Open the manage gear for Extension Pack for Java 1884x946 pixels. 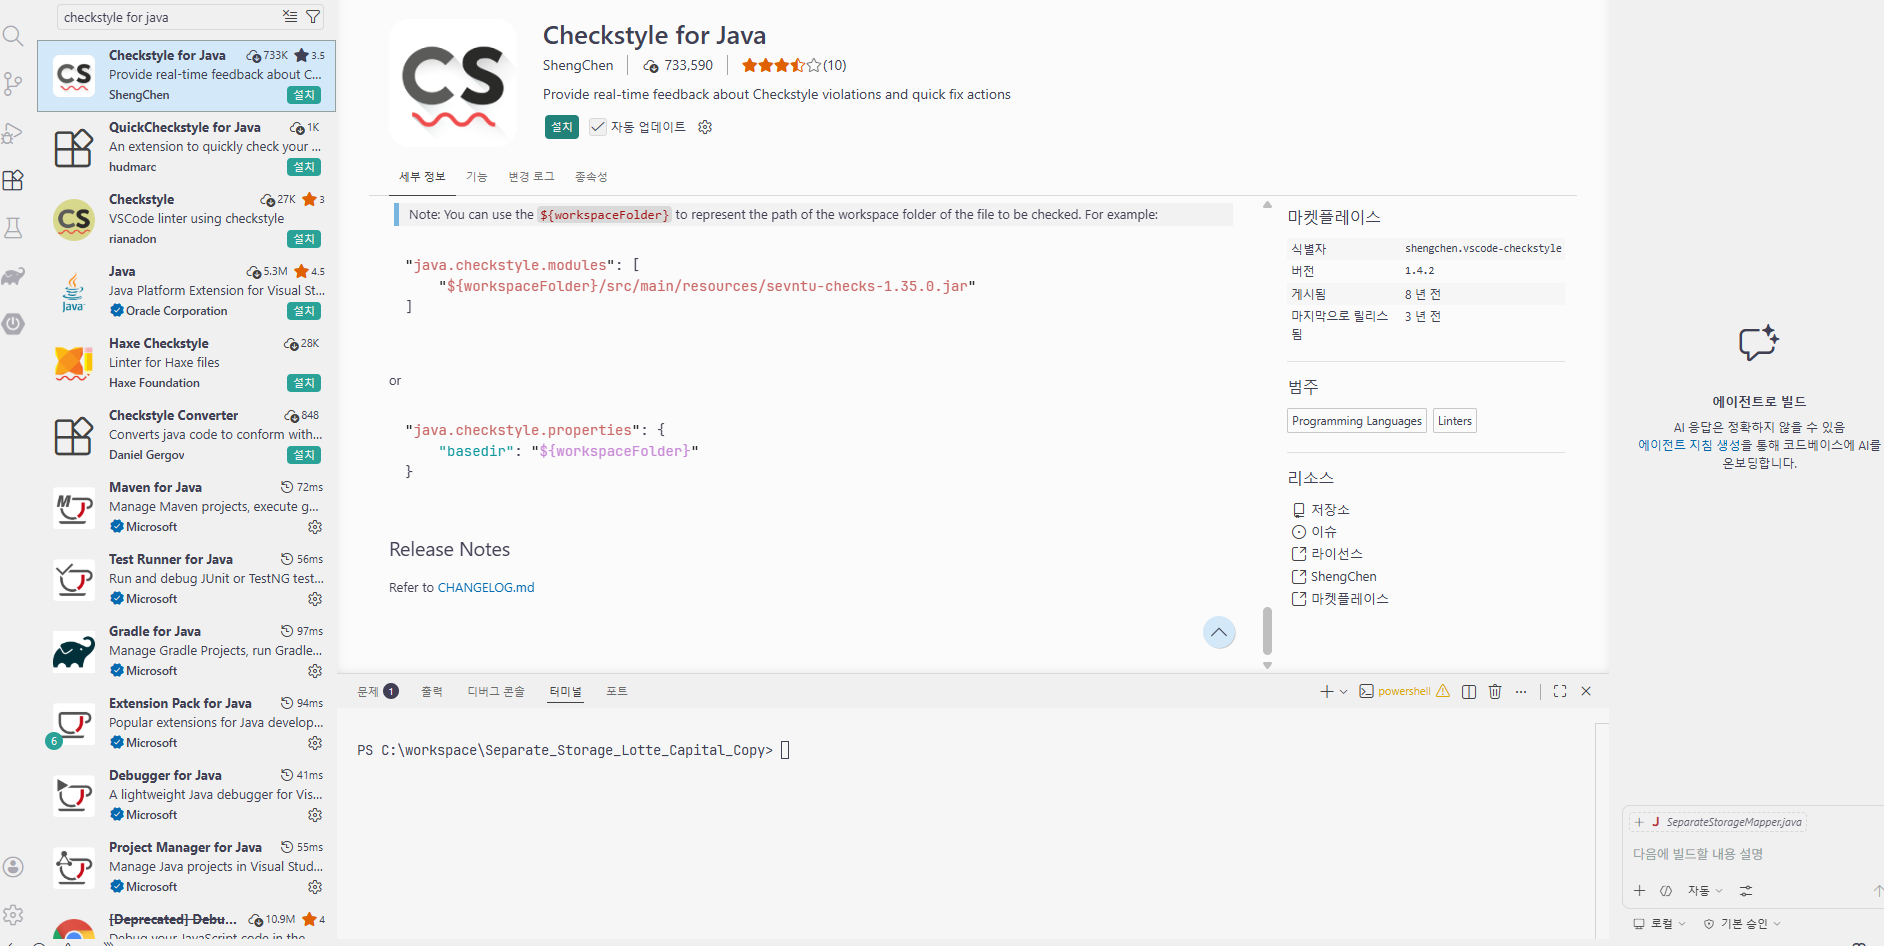point(315,743)
